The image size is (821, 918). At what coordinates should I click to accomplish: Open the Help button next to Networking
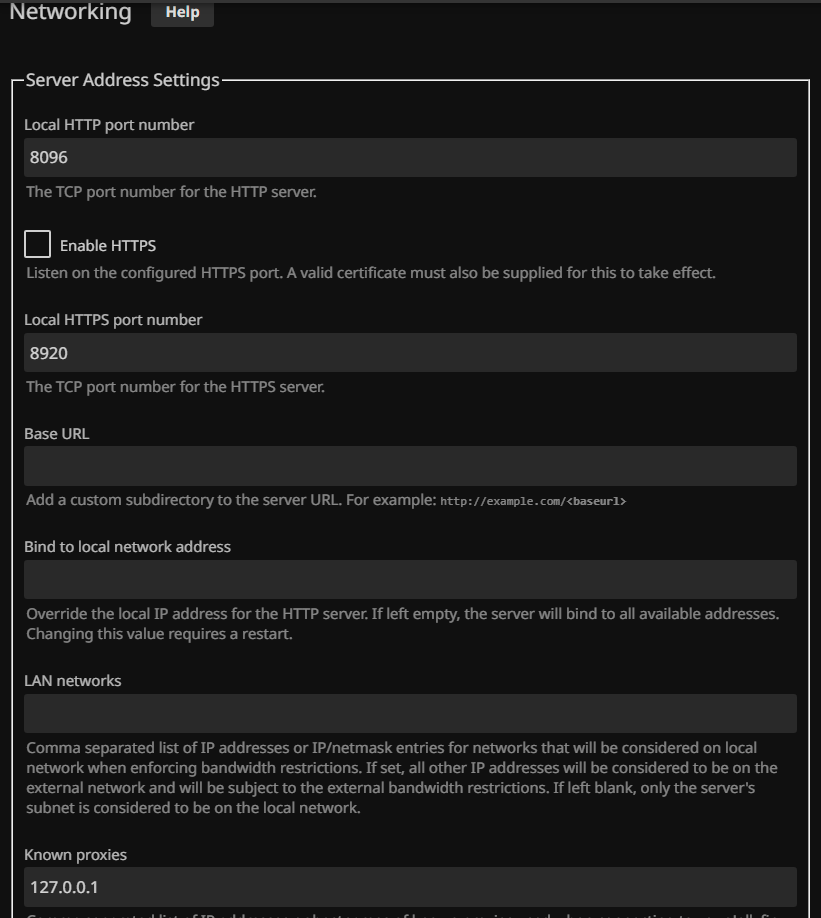182,13
